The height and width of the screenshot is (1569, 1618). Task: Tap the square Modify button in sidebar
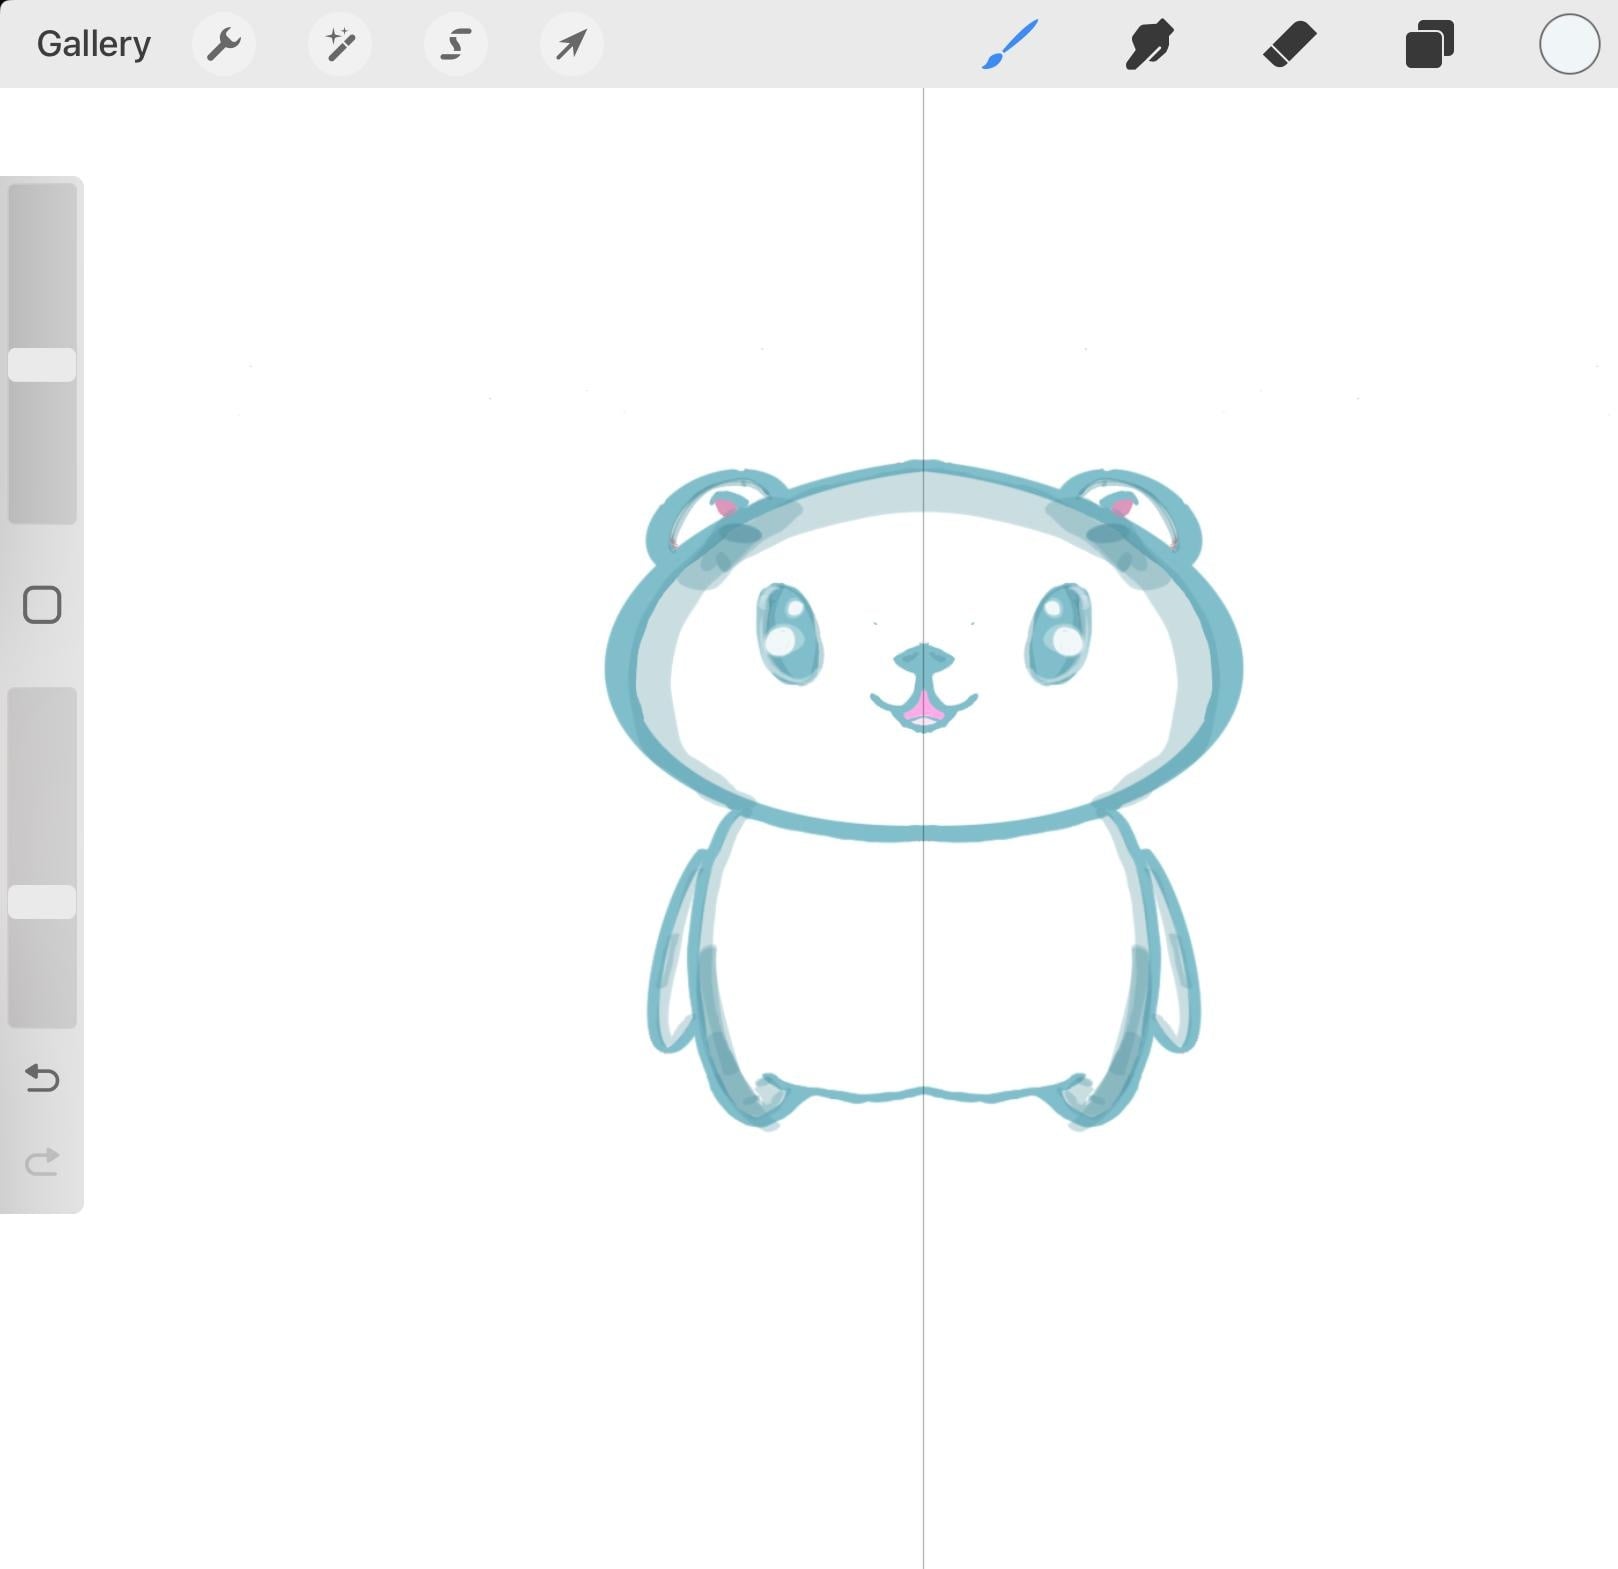(x=42, y=605)
